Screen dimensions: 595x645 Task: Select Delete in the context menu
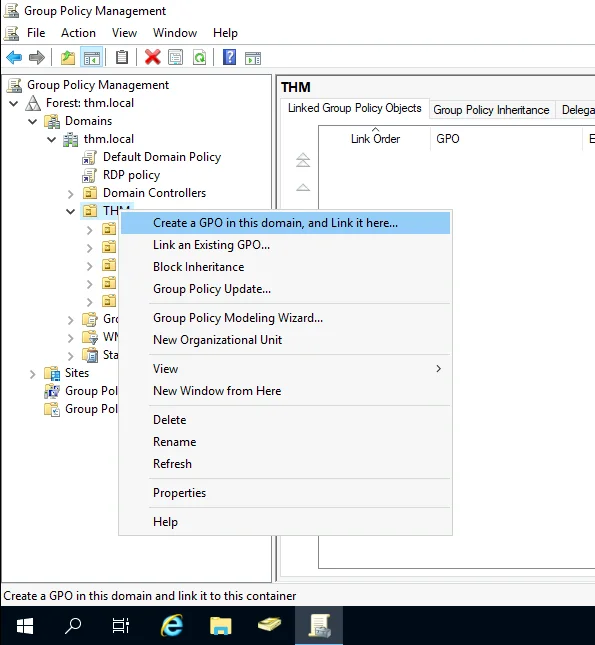(286, 420)
